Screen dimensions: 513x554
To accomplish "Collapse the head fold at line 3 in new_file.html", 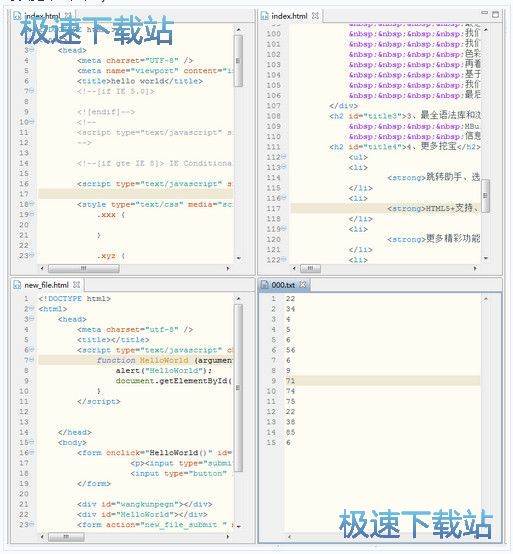I will 32,319.
